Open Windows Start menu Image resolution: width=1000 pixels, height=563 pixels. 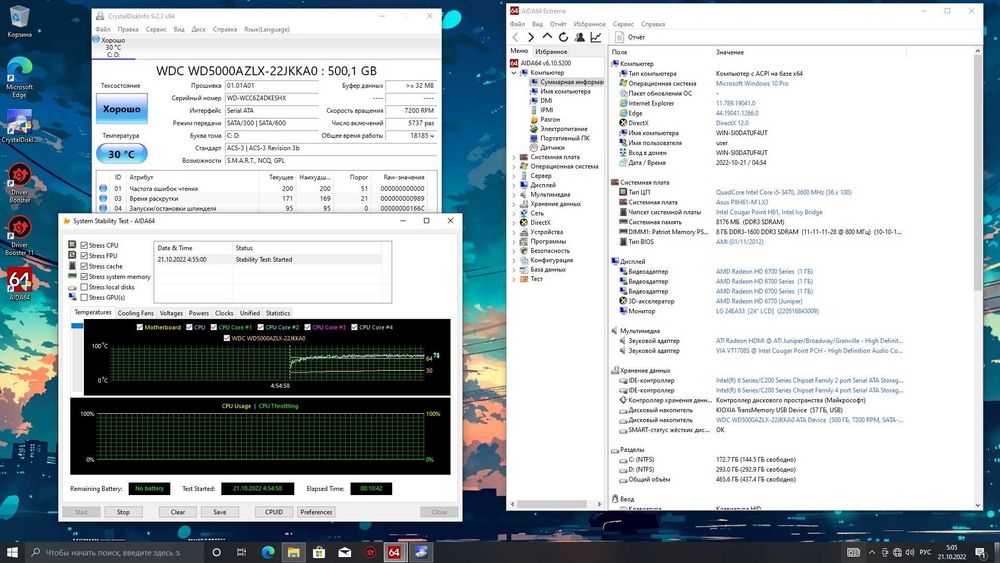[12, 552]
